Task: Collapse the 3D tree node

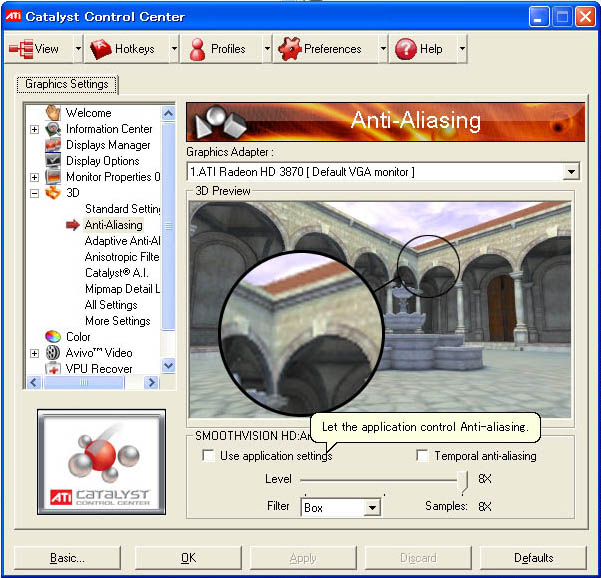Action: 34,193
